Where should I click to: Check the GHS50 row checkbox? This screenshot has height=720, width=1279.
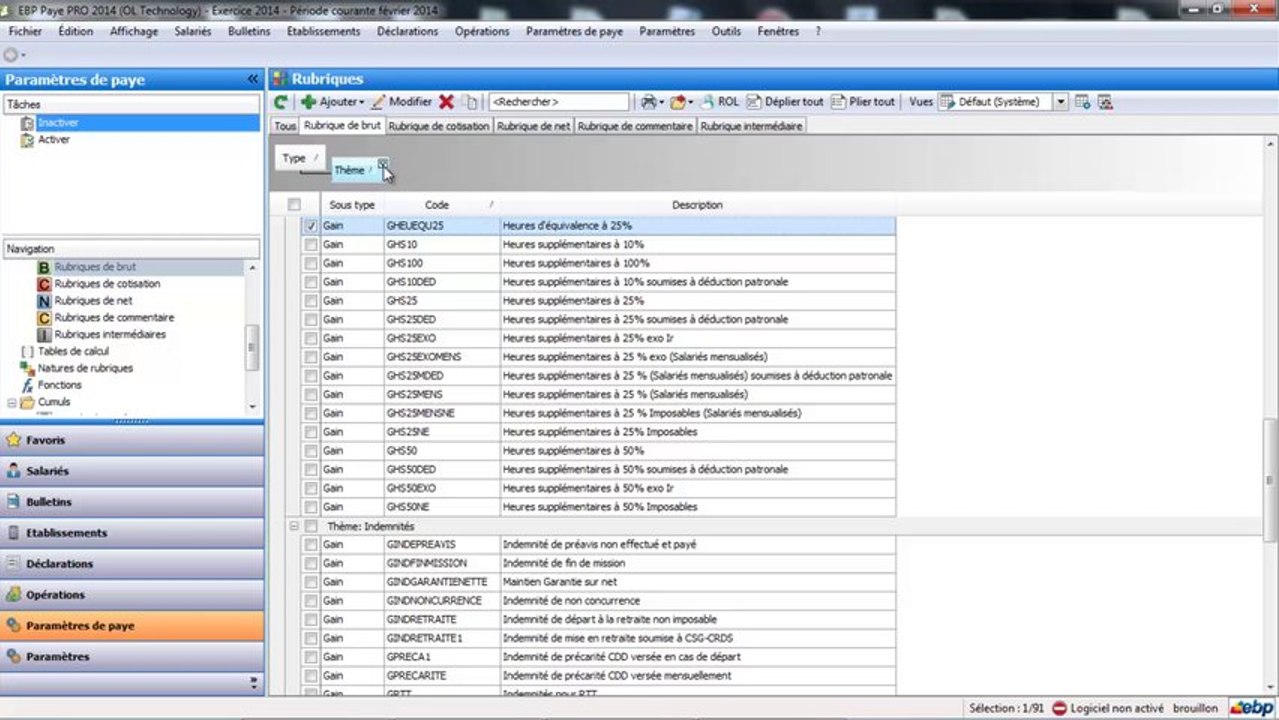(311, 451)
